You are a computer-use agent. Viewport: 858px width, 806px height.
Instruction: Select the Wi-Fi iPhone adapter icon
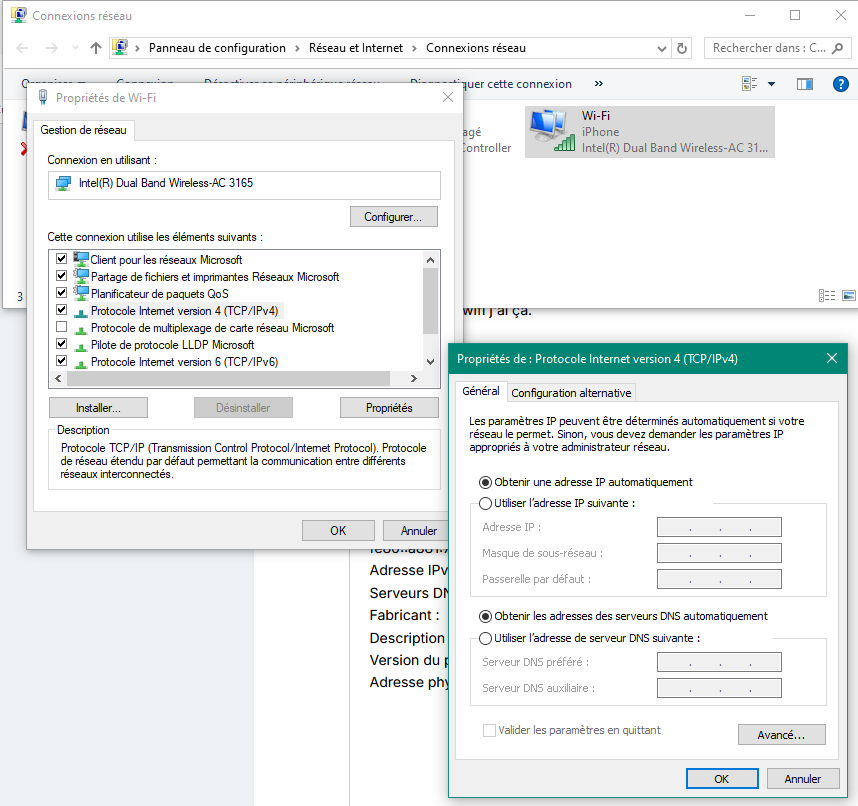(x=552, y=131)
